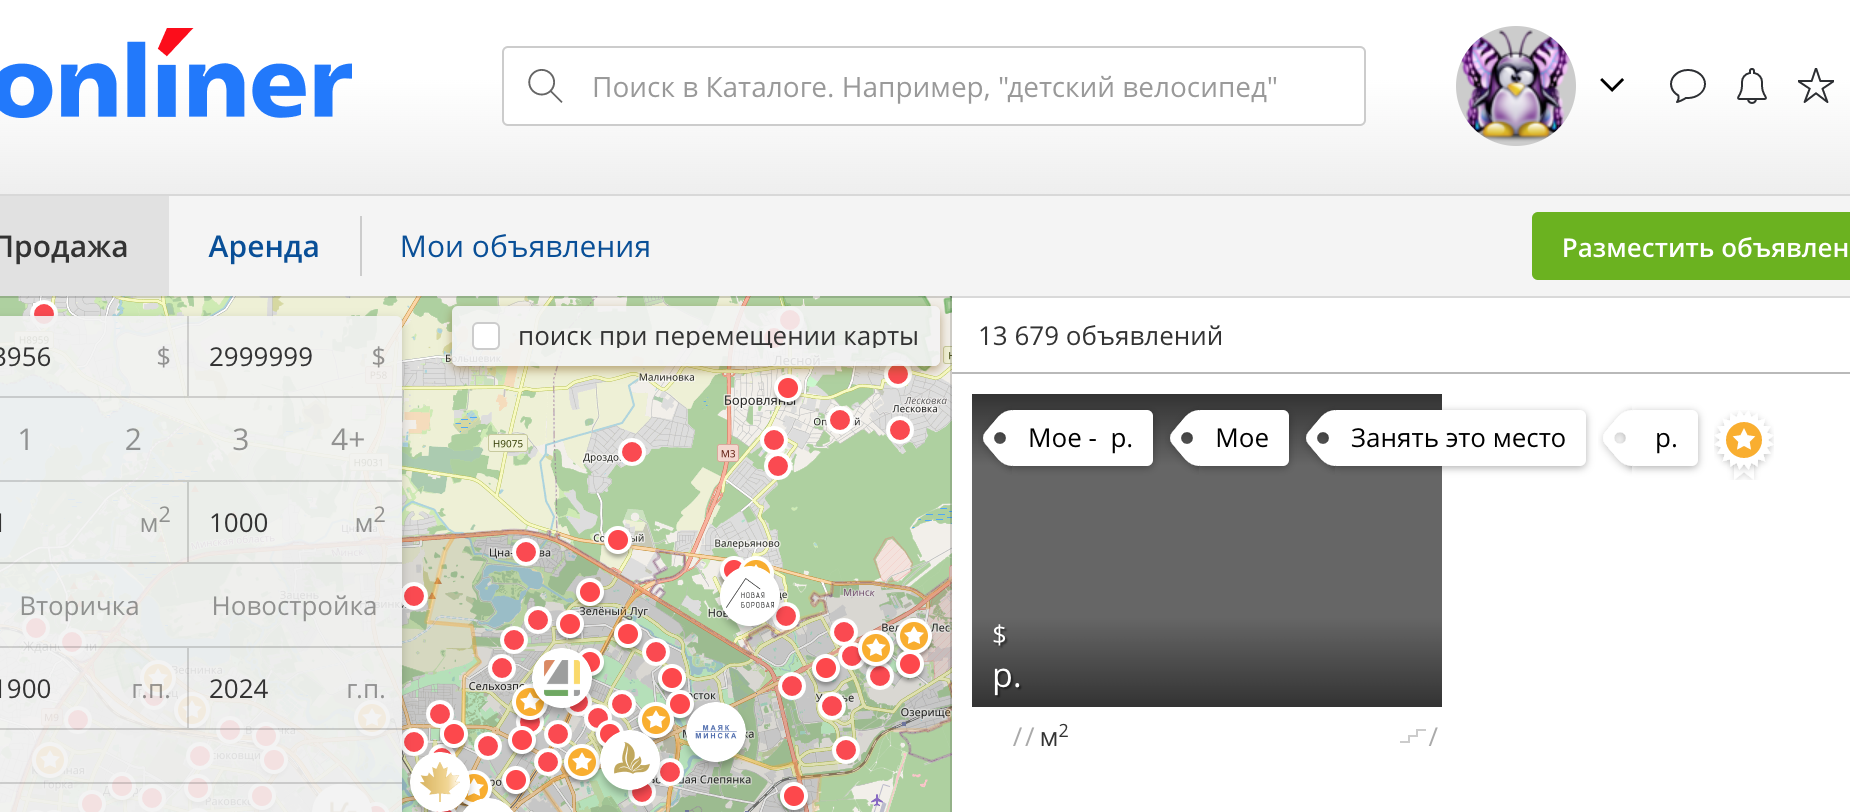The width and height of the screenshot is (1850, 812).
Task: Click the search magnifier icon
Action: (x=545, y=86)
